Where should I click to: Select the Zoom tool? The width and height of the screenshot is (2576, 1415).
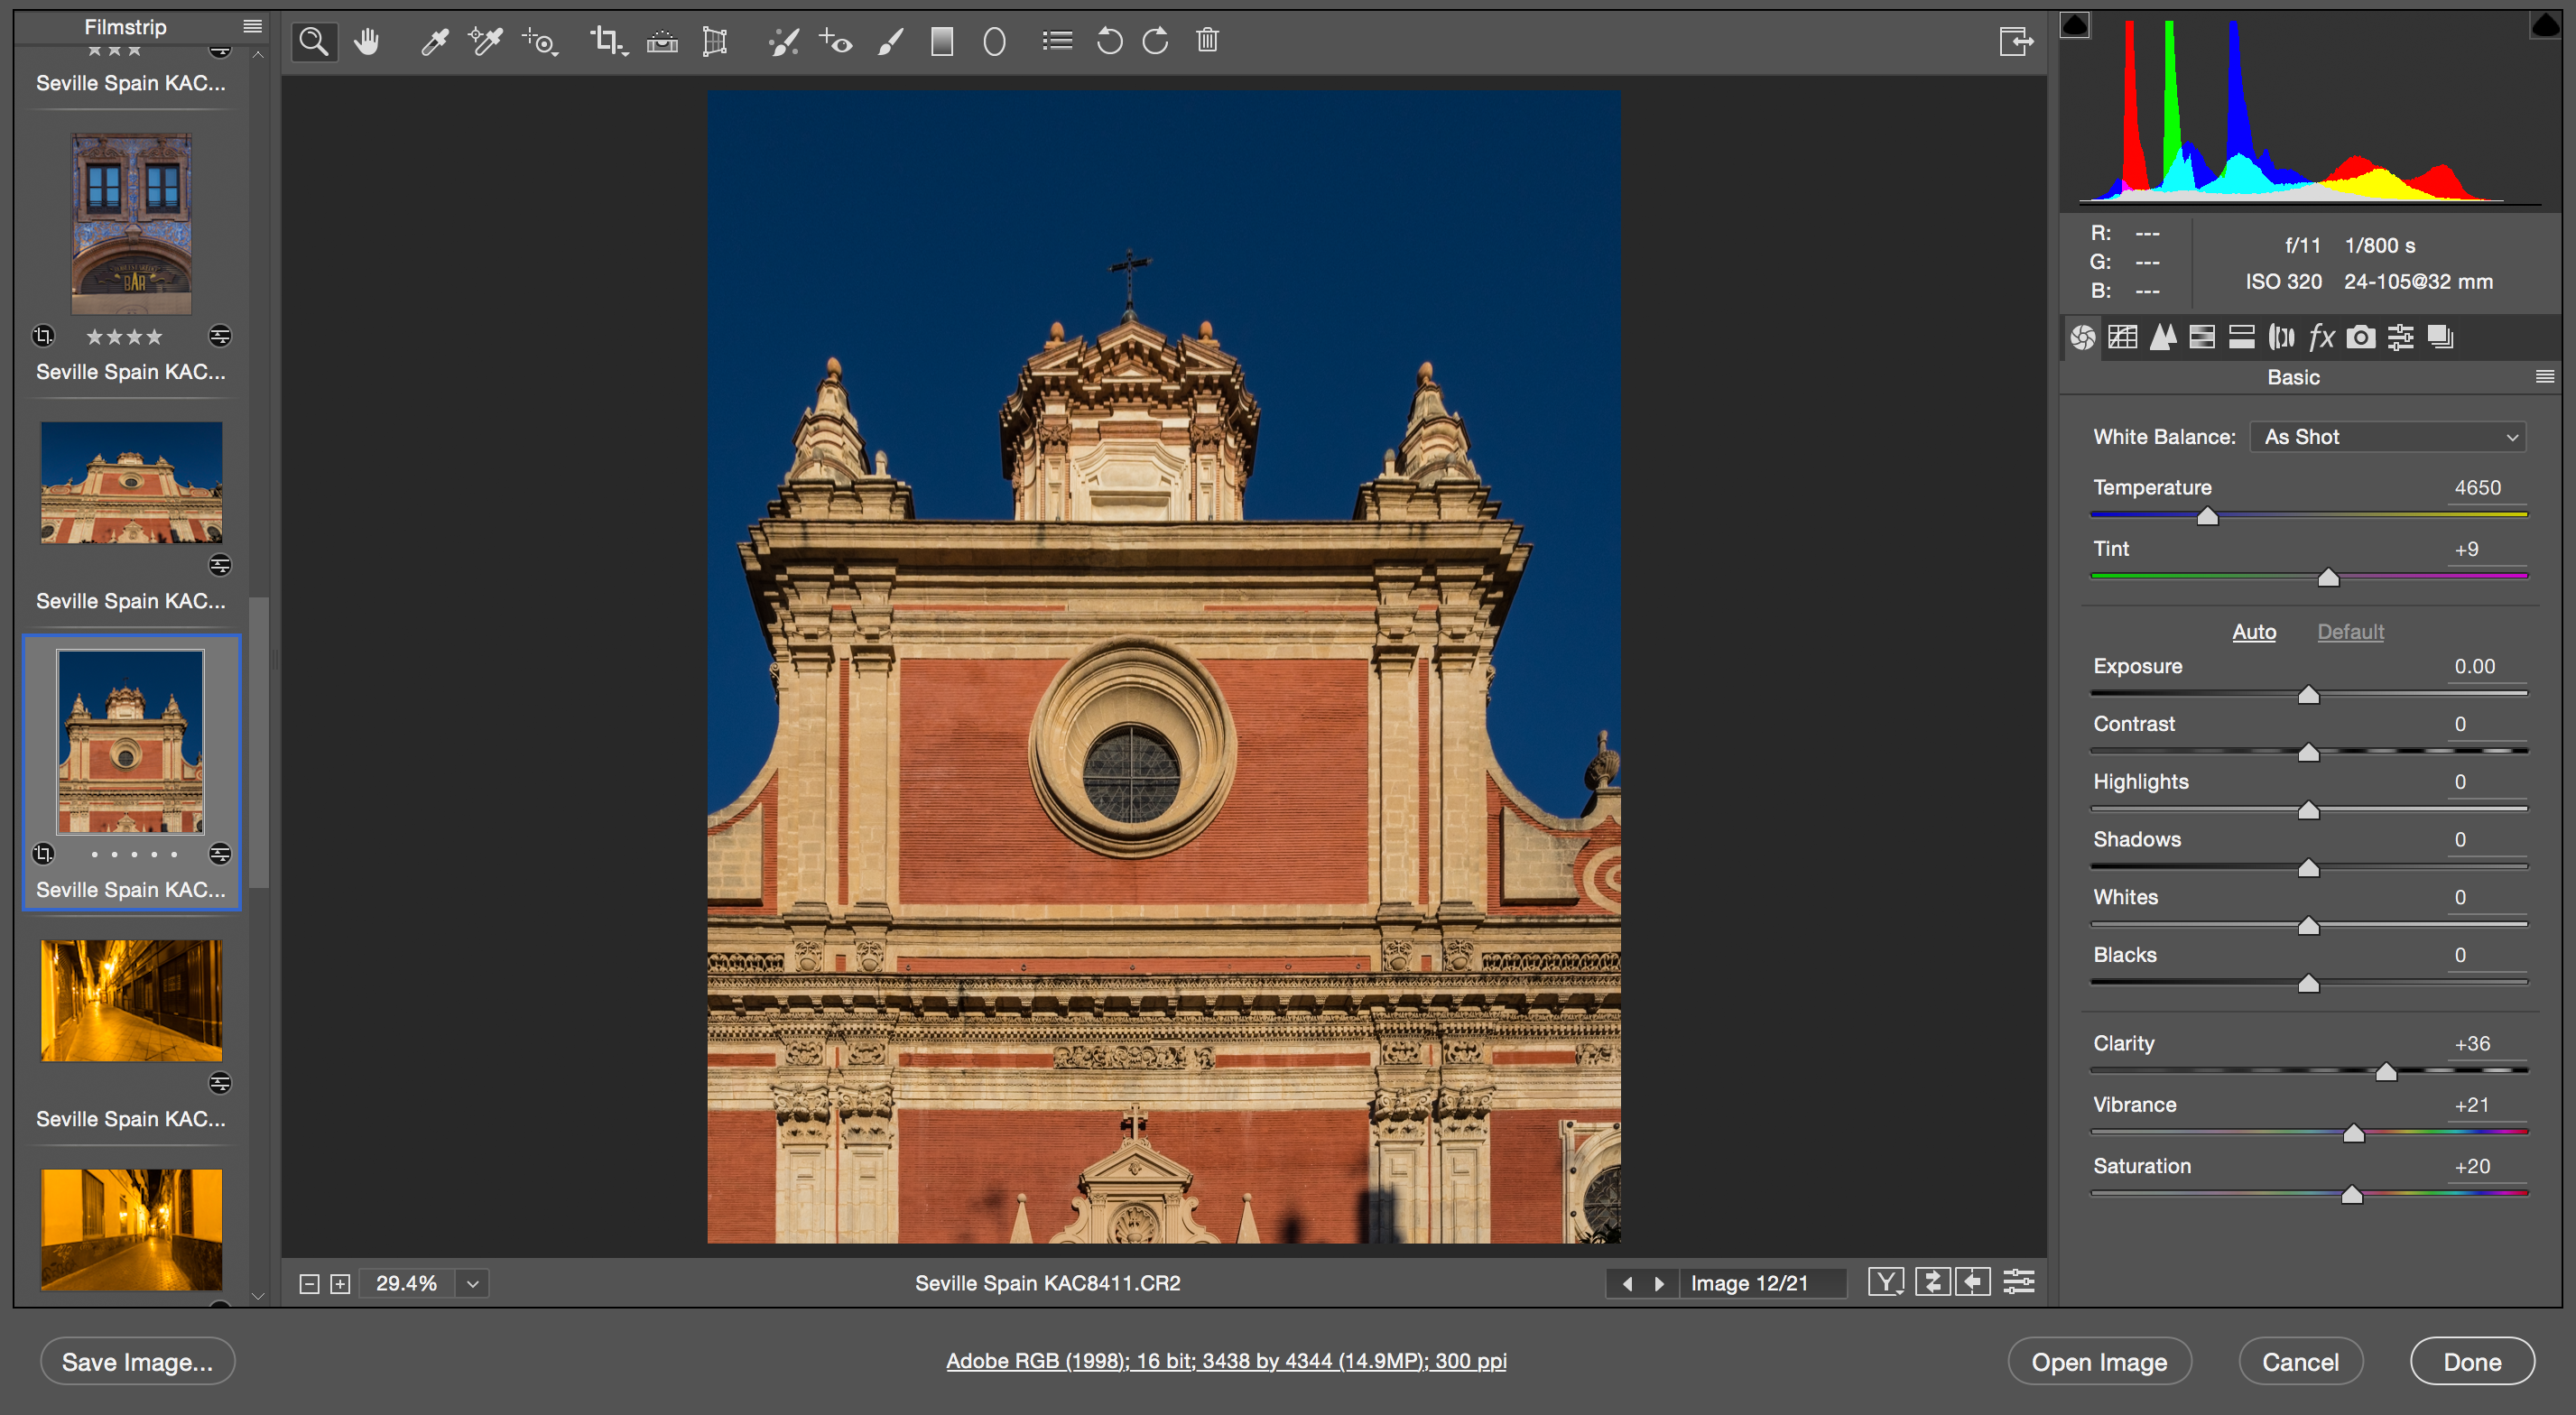click(314, 41)
